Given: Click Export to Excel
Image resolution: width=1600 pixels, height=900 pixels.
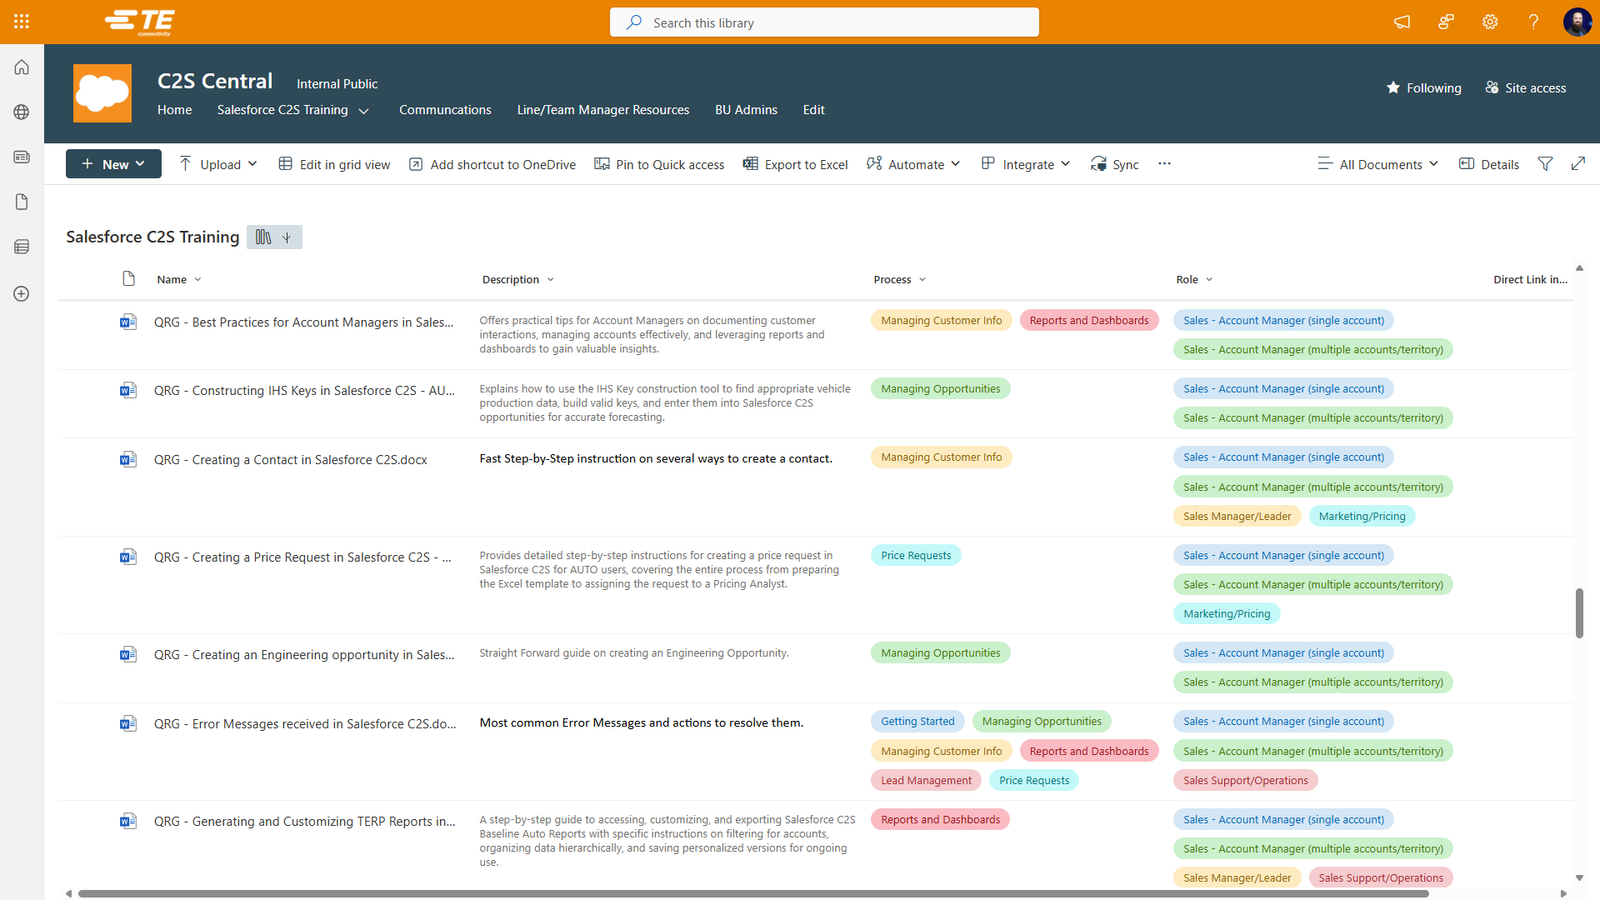Looking at the screenshot, I should tap(795, 164).
